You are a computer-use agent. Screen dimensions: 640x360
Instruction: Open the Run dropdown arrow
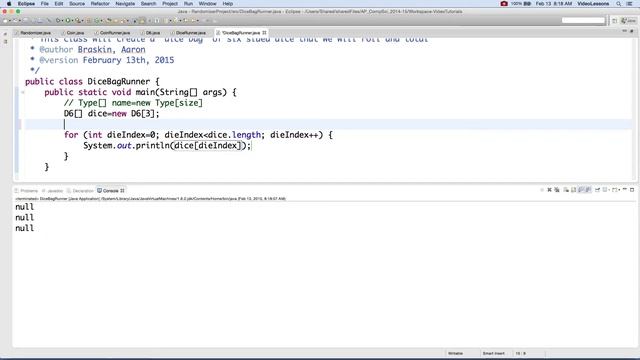72,20
